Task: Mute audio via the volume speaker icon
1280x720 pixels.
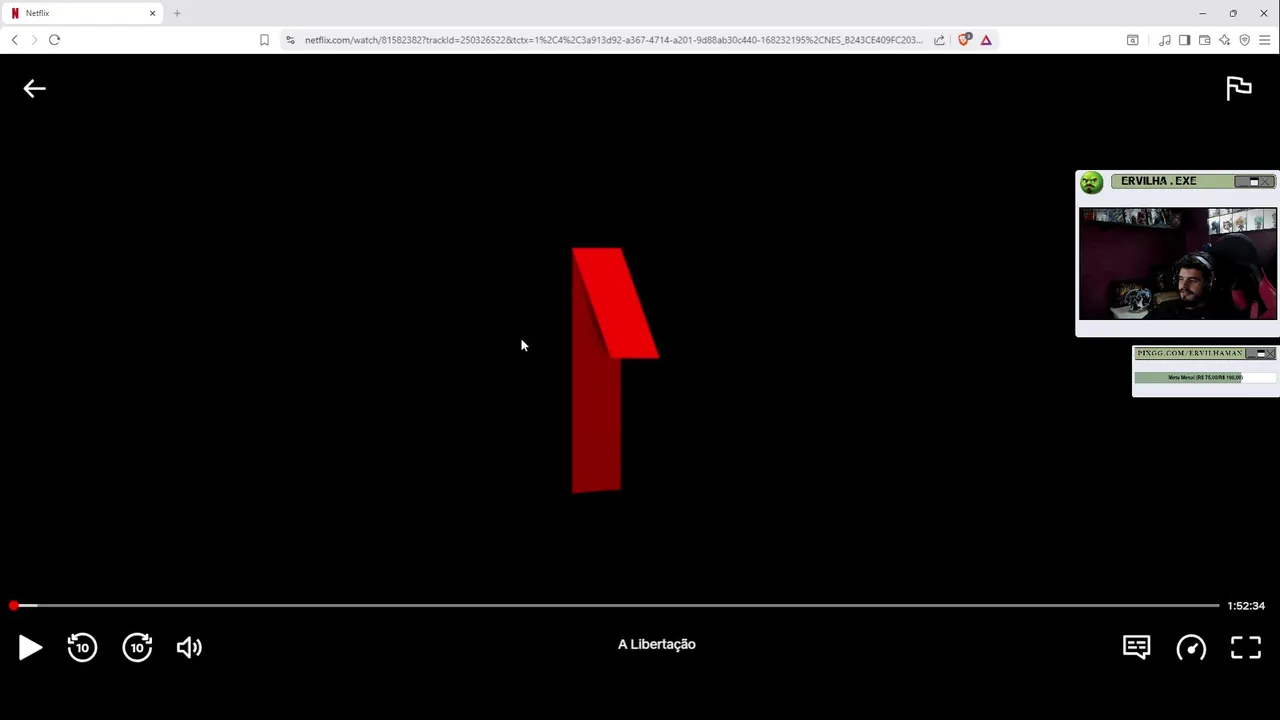Action: pos(189,647)
